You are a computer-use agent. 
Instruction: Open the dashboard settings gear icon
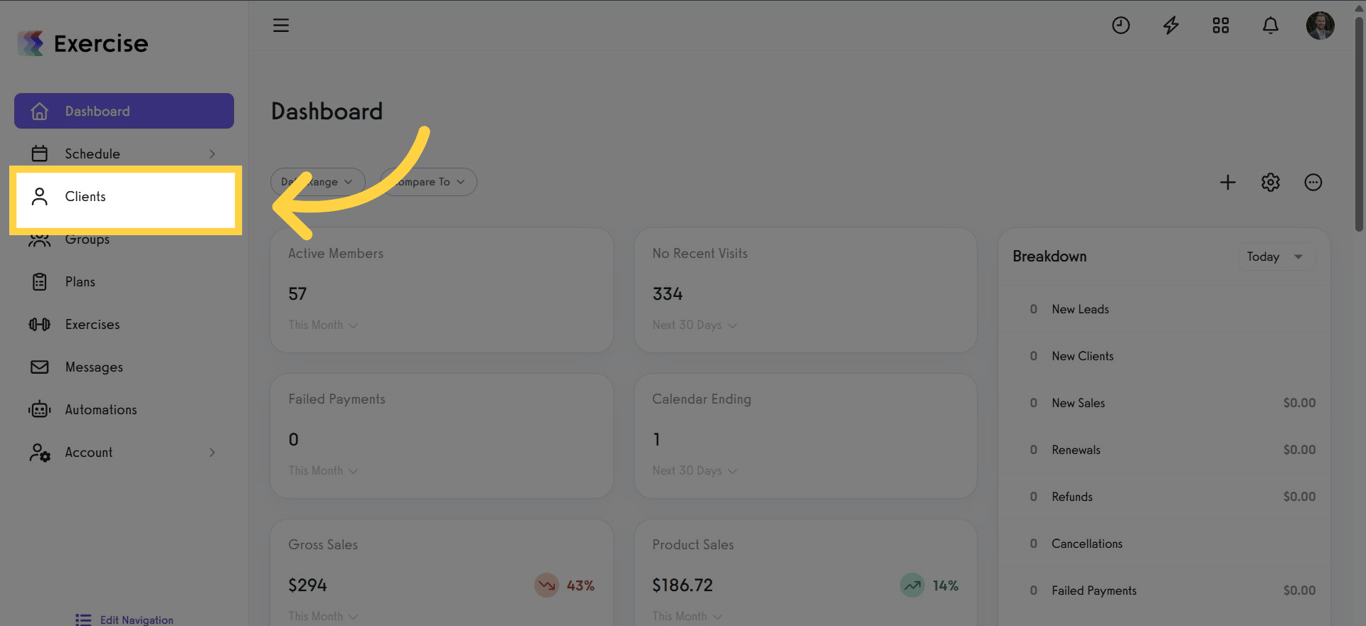tap(1270, 182)
